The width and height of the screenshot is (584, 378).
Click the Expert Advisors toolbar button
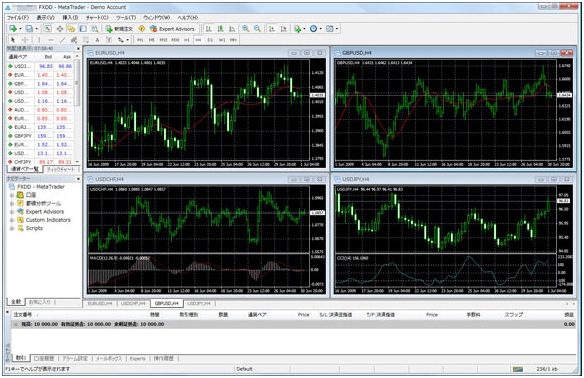point(172,29)
